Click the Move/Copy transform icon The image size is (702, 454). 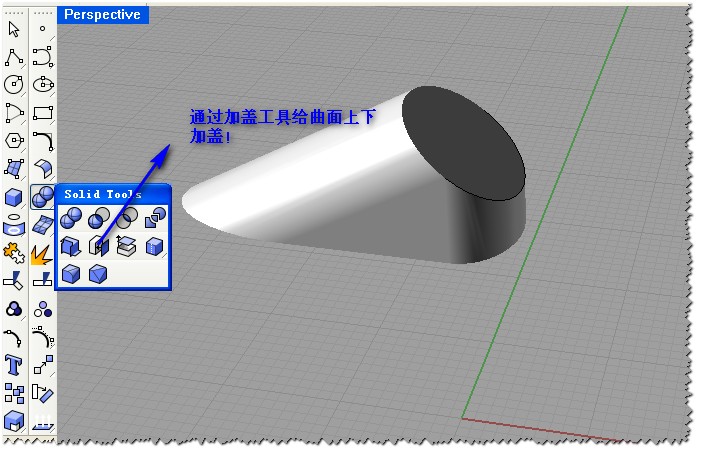(x=43, y=365)
